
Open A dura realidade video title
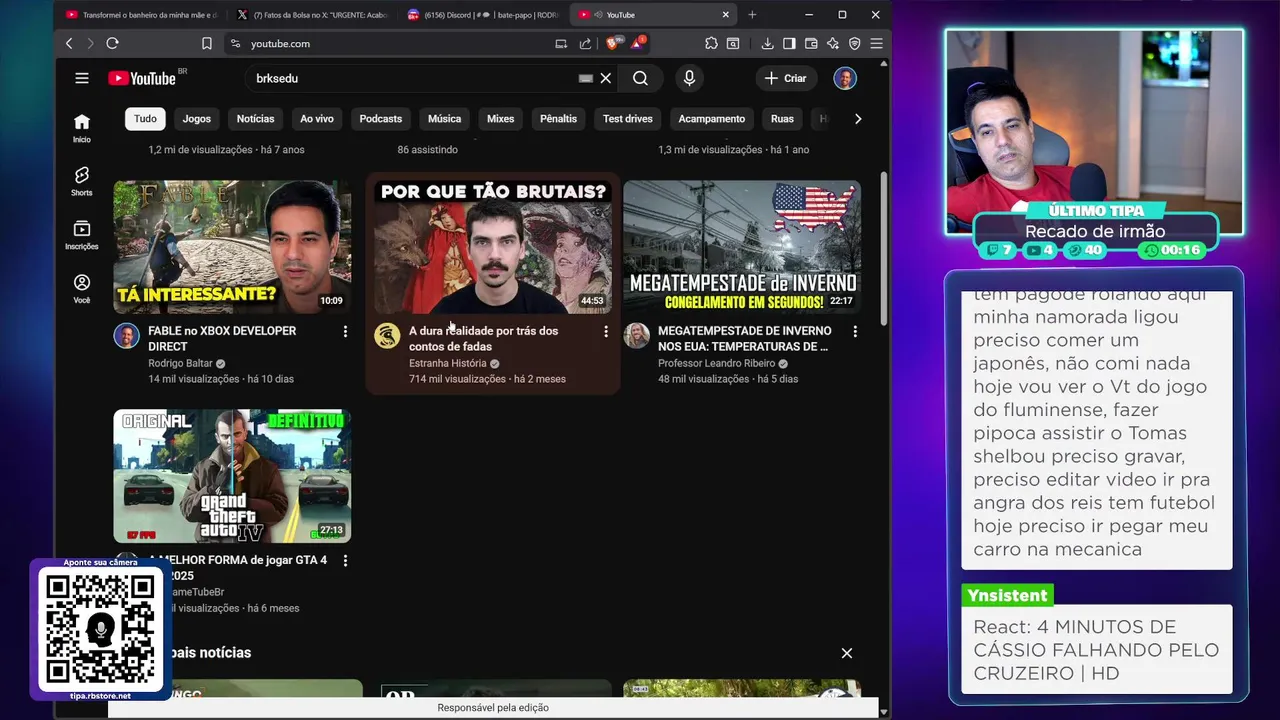coord(483,338)
